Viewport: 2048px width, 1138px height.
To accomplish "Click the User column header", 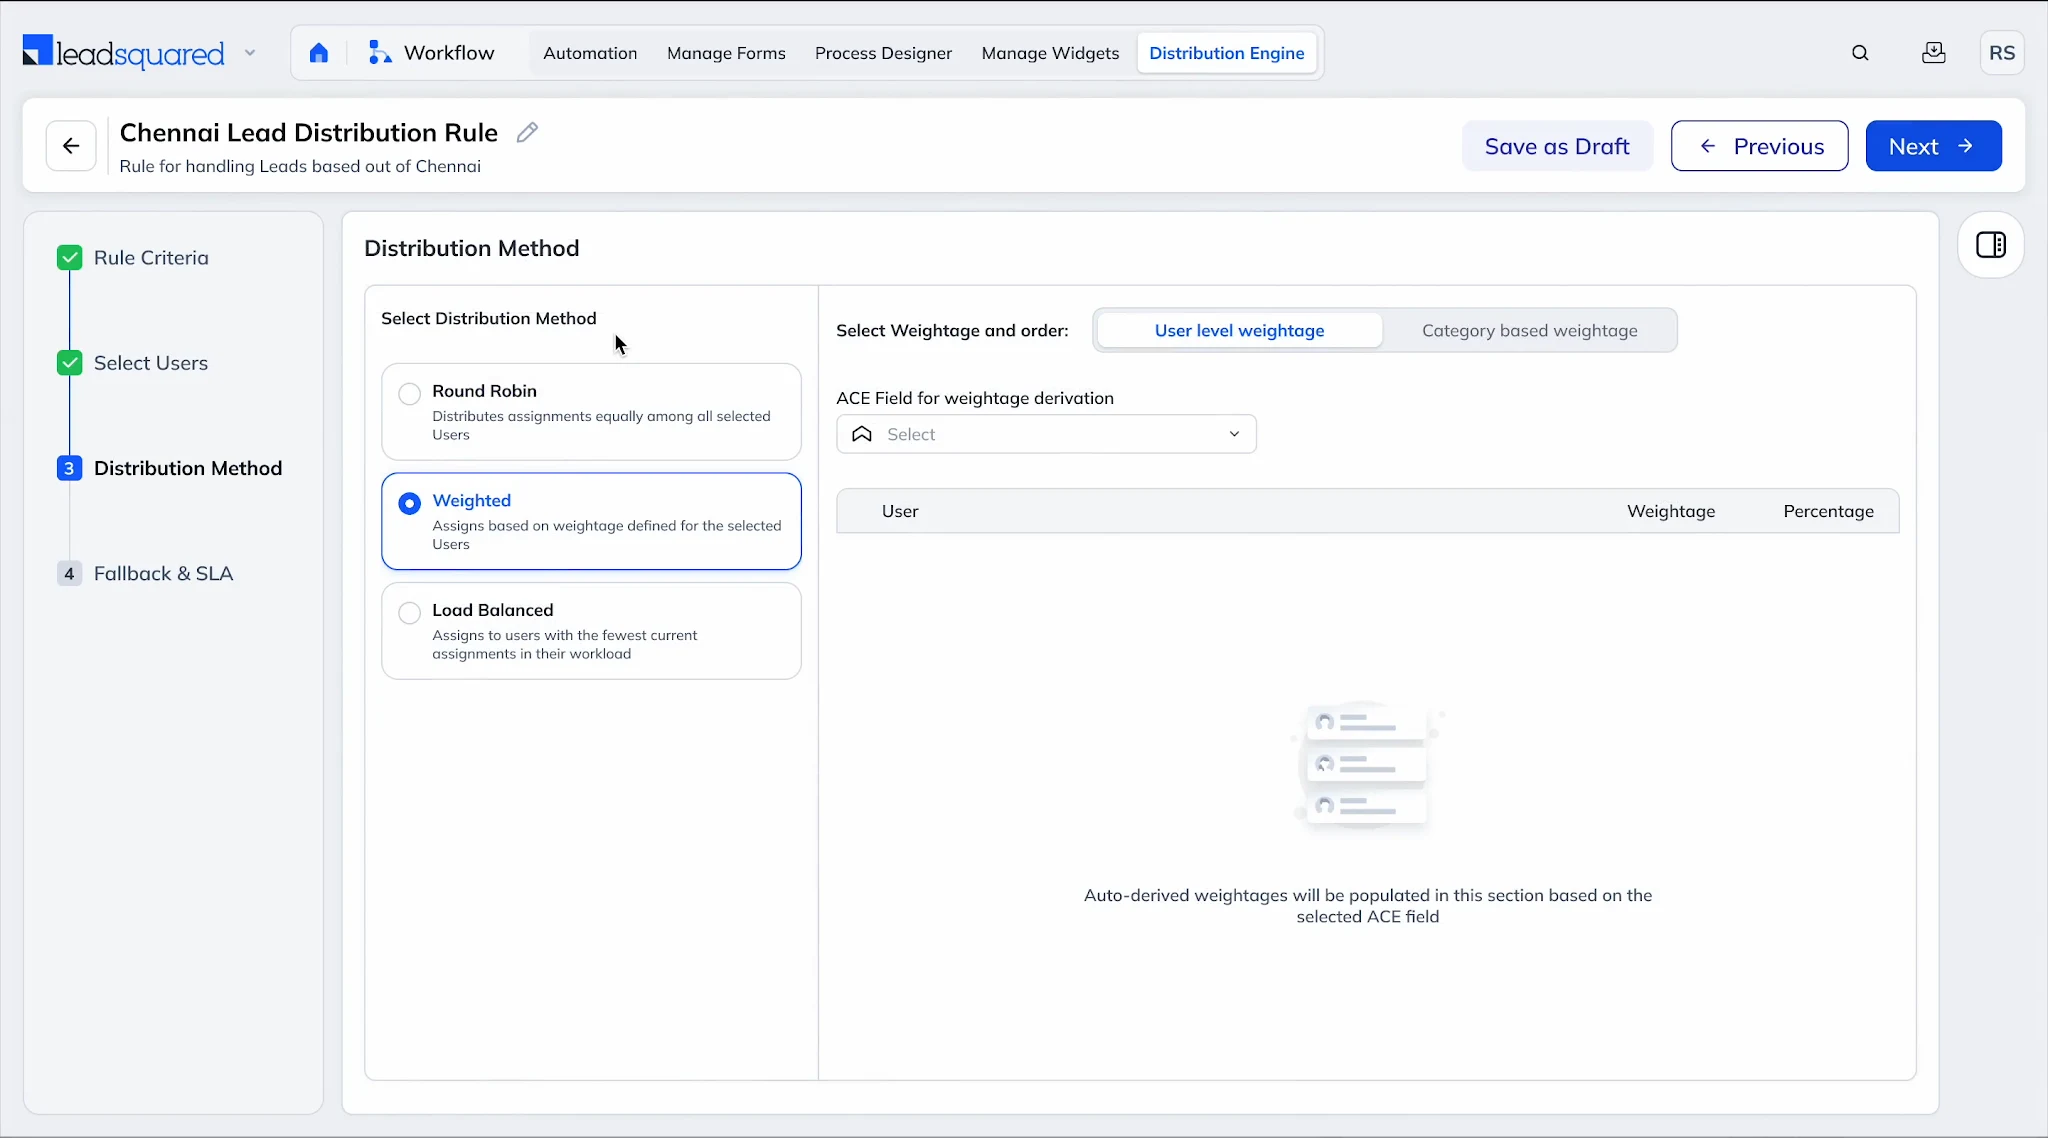I will point(900,511).
